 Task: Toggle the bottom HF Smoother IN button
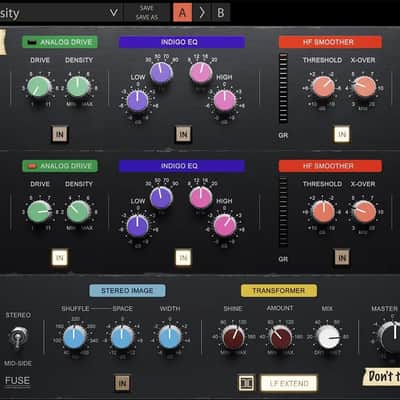tap(342, 258)
